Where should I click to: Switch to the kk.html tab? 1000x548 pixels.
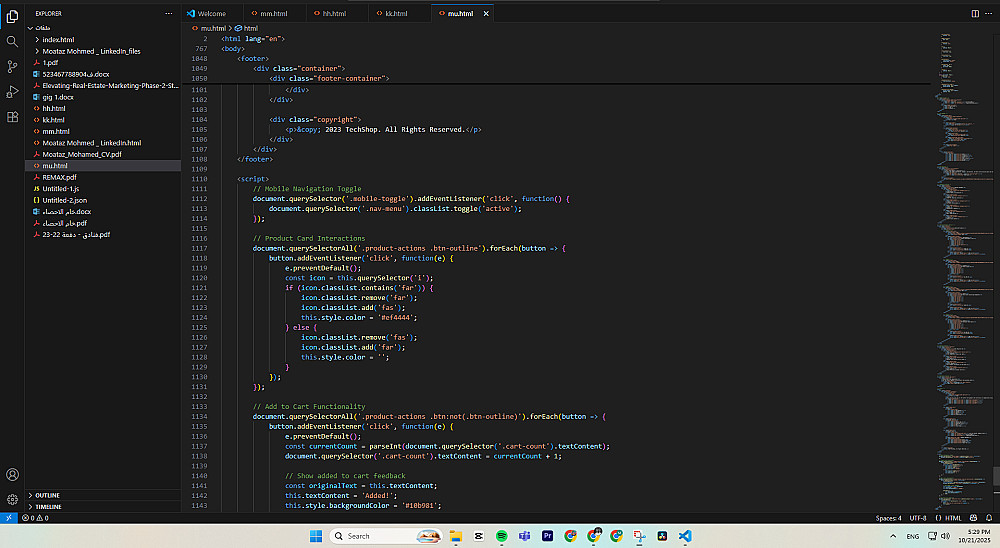coord(396,13)
